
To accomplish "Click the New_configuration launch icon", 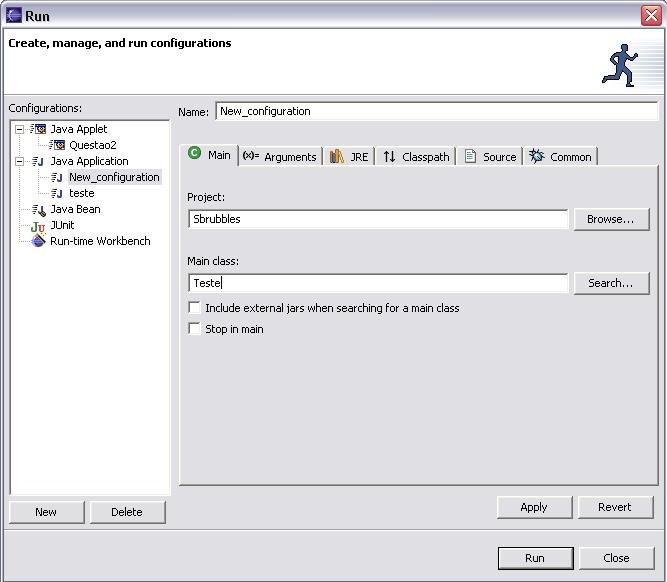I will click(x=57, y=177).
